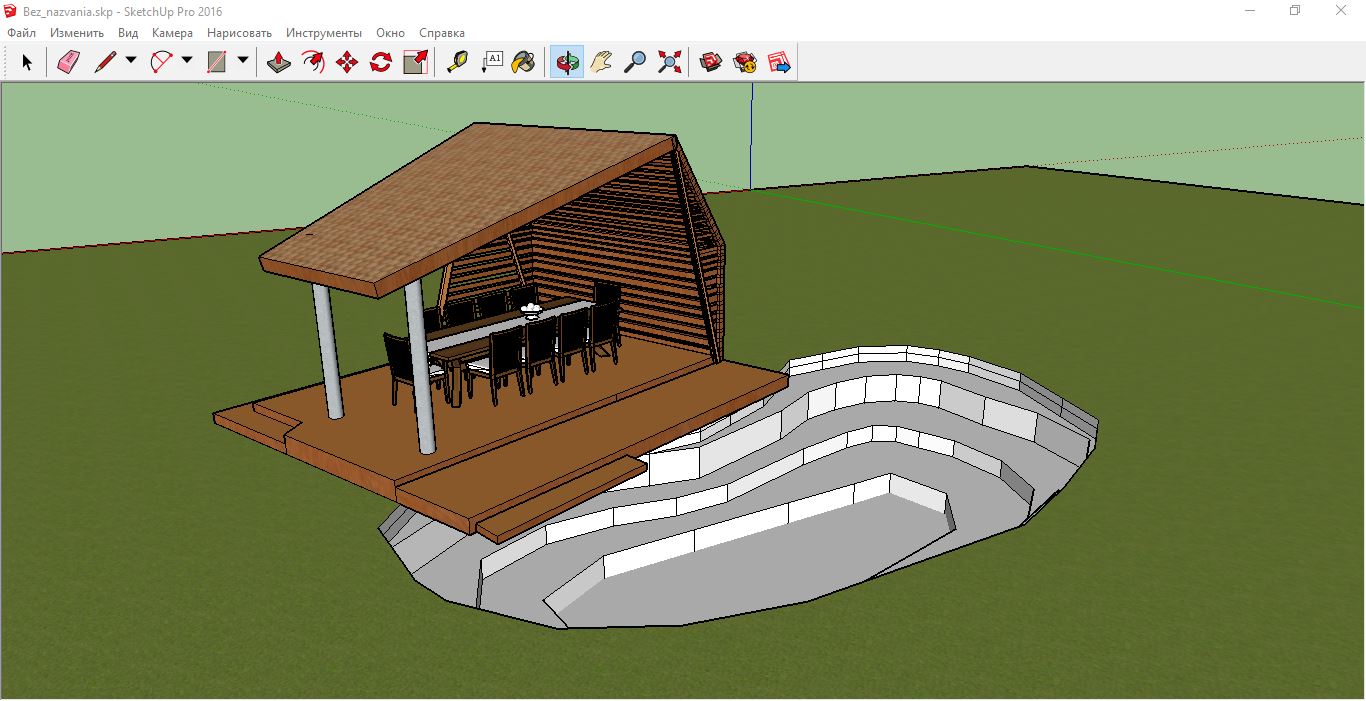This screenshot has width=1366, height=701.
Task: Open the Изменить menu
Action: tap(77, 33)
